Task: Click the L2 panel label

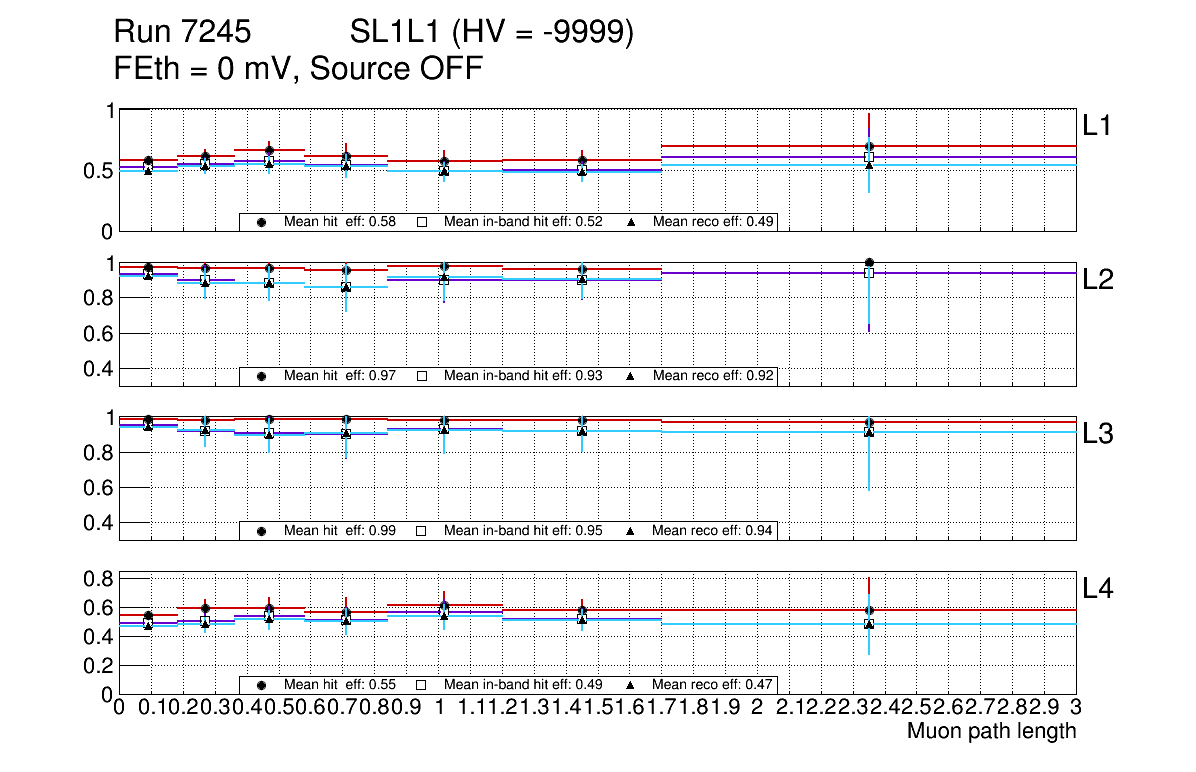Action: click(x=1097, y=280)
